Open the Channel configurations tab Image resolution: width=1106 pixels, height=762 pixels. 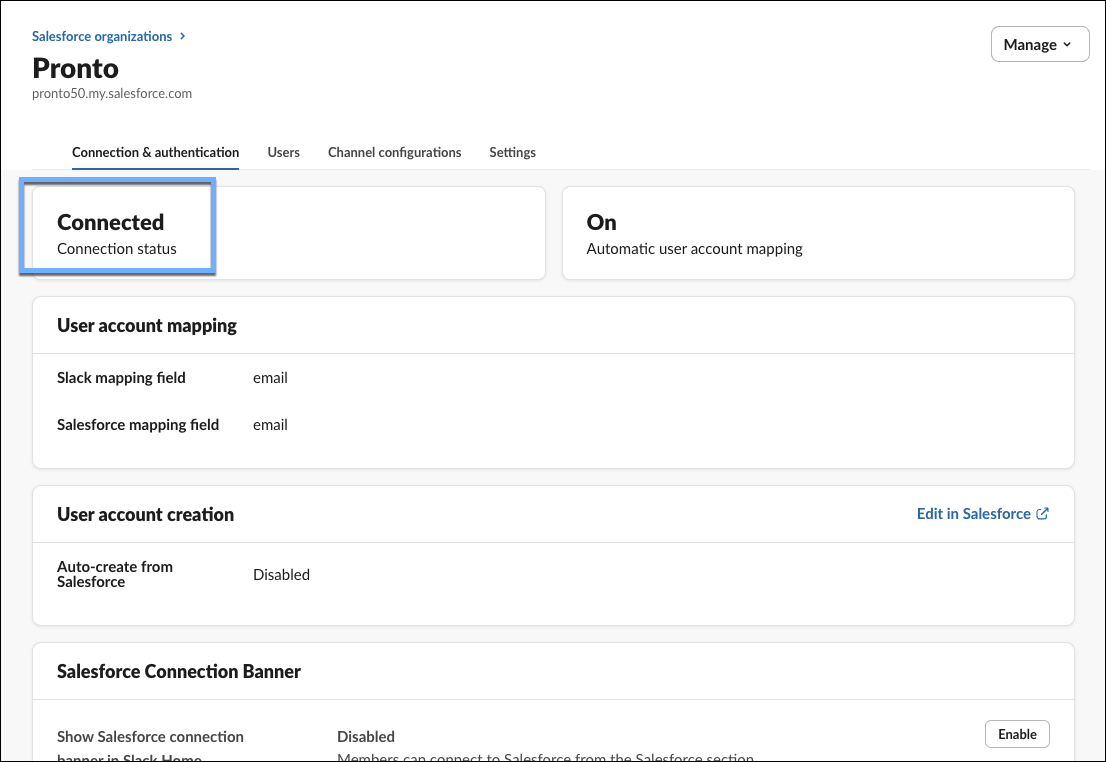tap(394, 152)
